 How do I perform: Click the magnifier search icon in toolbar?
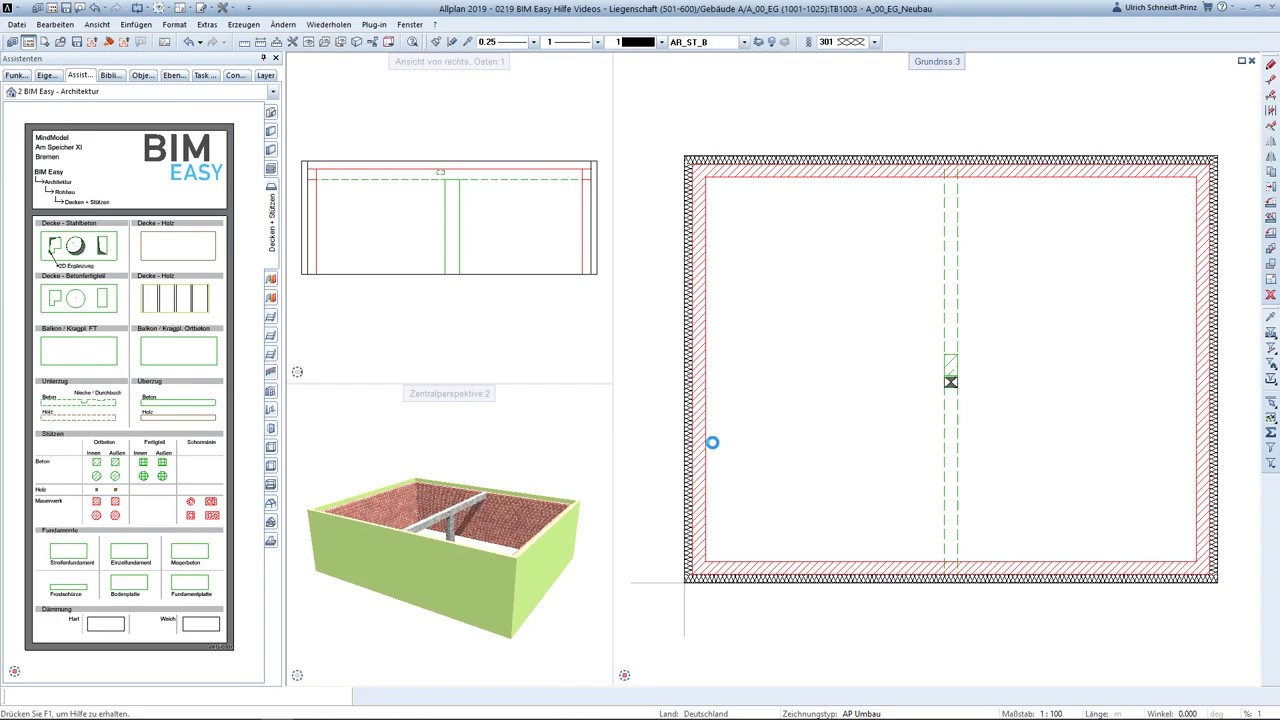pos(412,42)
